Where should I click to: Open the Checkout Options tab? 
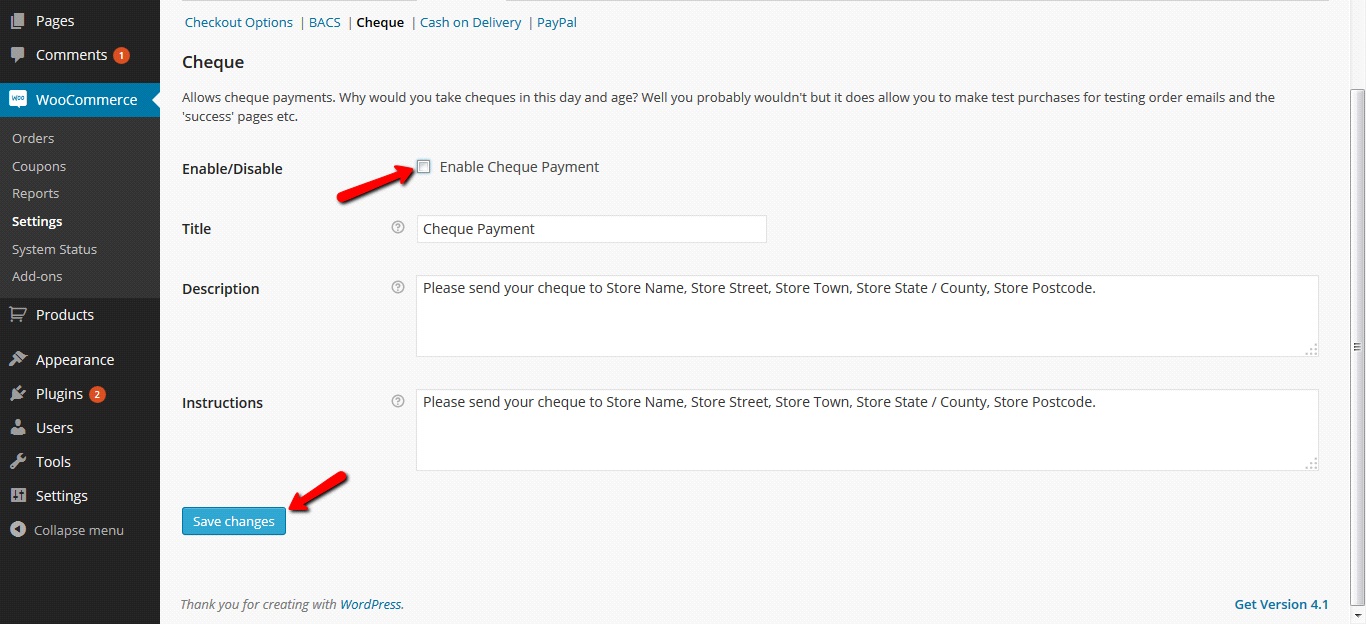pos(239,22)
